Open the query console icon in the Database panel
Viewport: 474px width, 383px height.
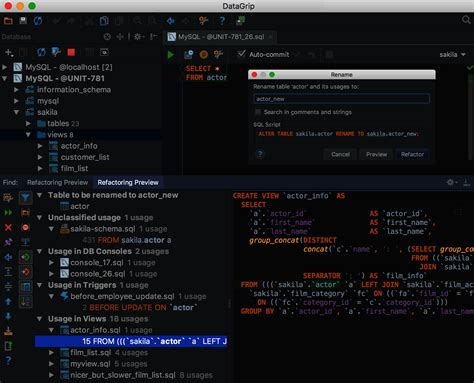[x=104, y=52]
